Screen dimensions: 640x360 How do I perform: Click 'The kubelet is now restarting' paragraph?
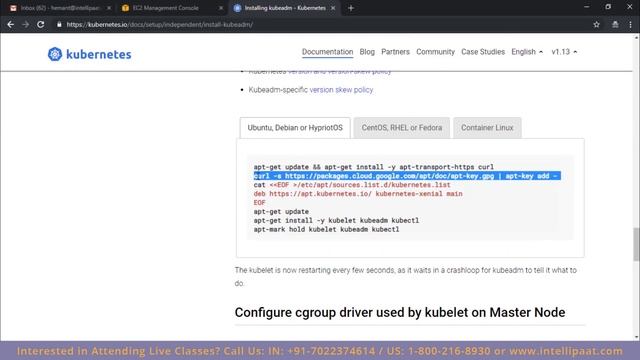pyautogui.click(x=405, y=277)
